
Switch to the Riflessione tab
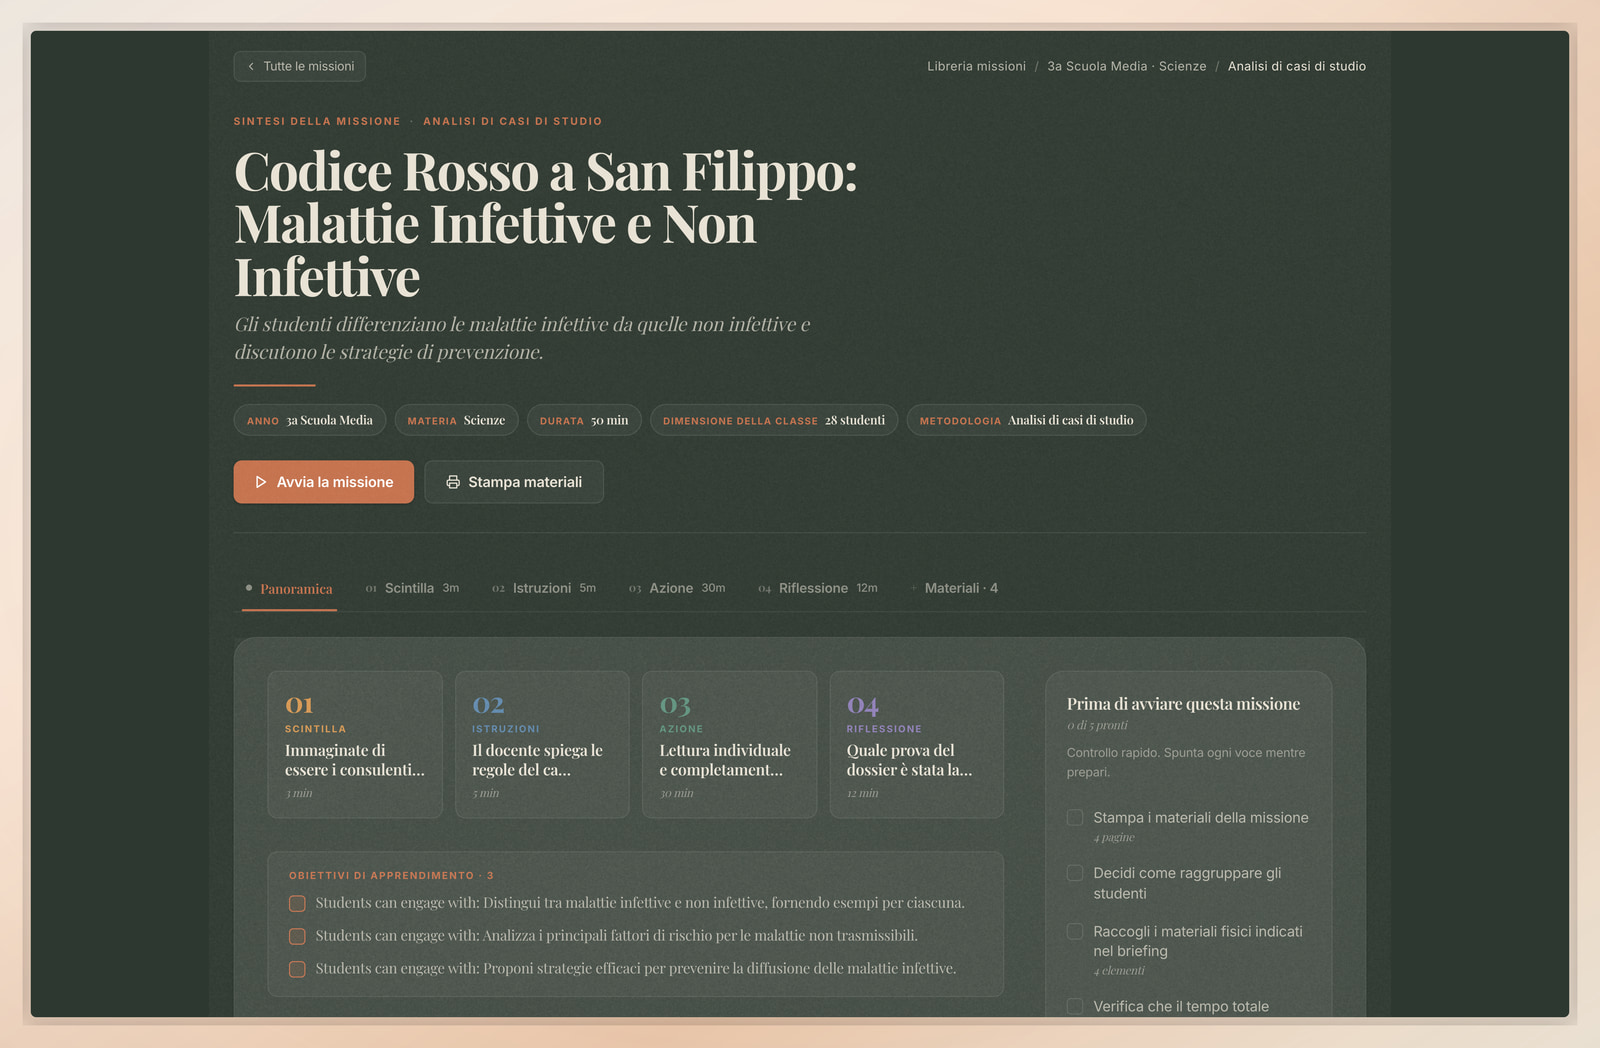tap(818, 588)
